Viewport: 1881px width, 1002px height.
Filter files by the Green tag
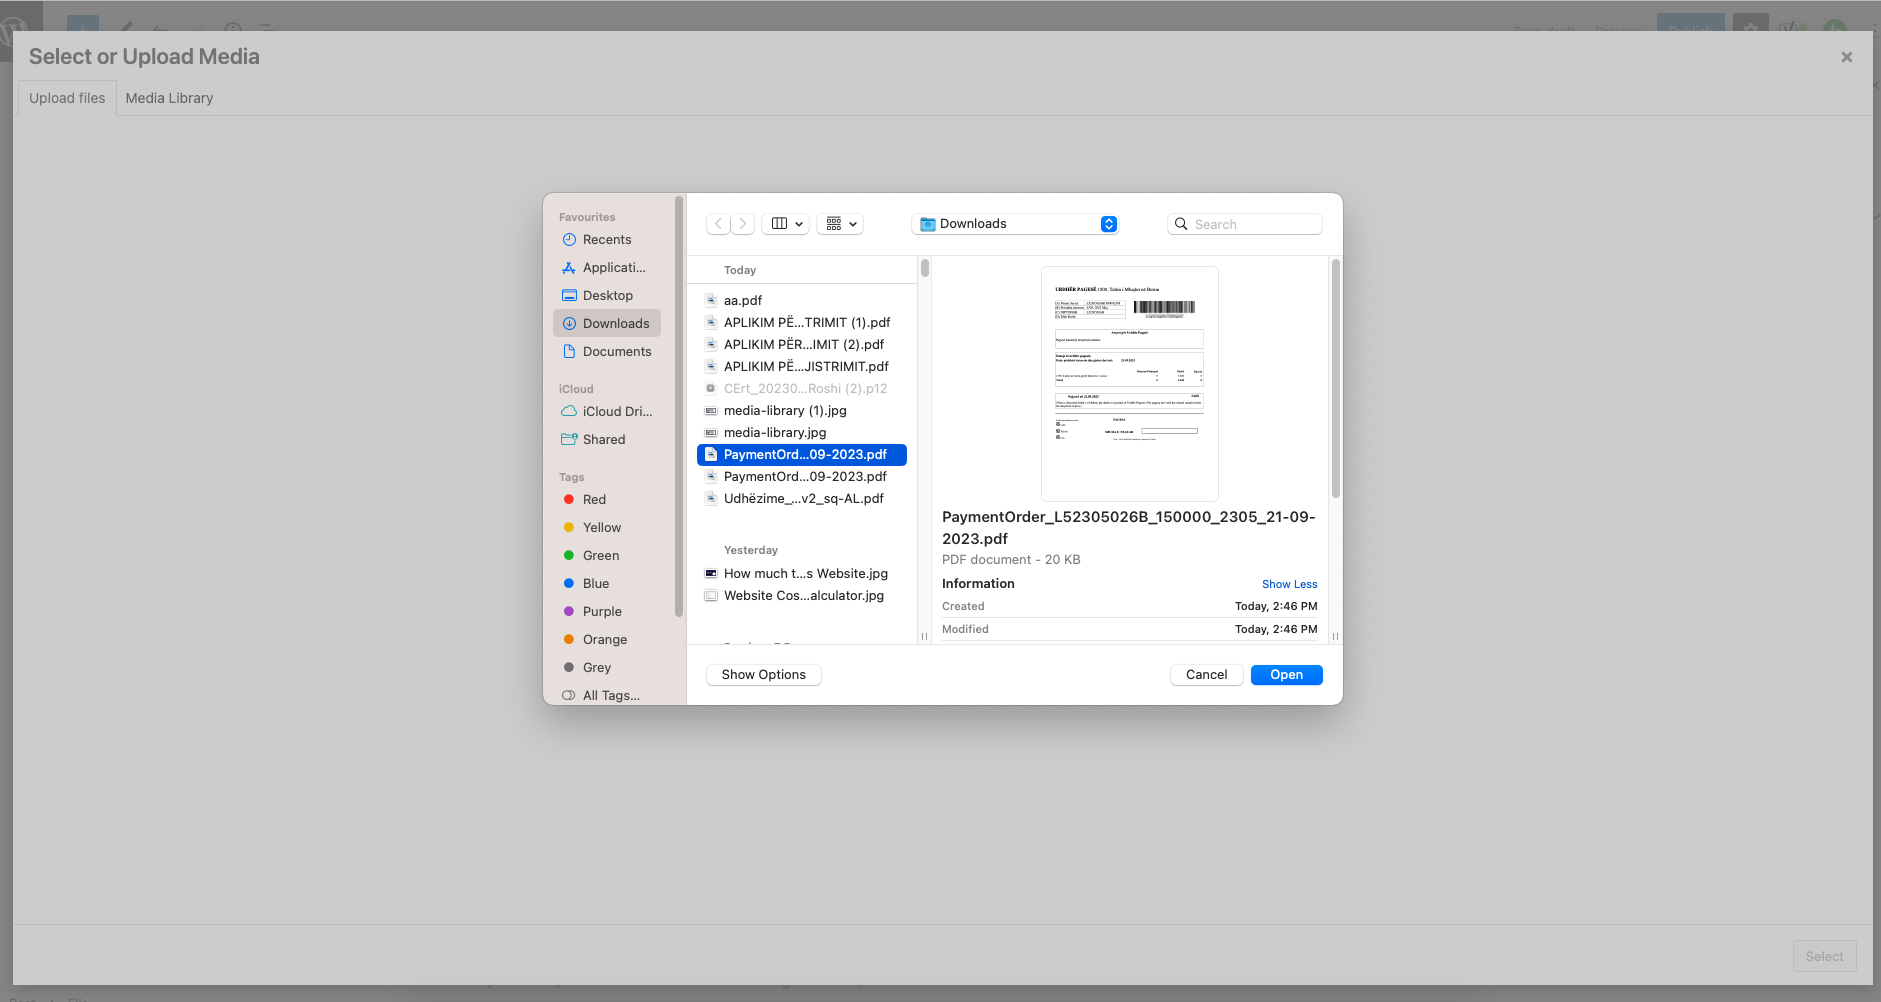601,555
